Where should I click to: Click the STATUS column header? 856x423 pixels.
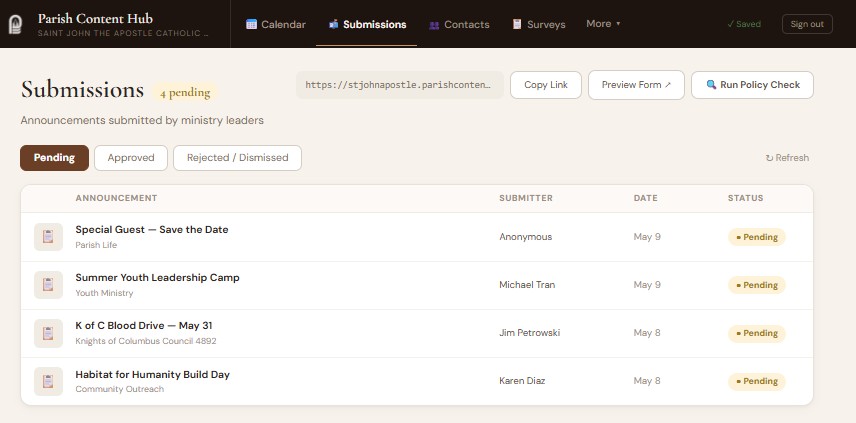coord(745,198)
